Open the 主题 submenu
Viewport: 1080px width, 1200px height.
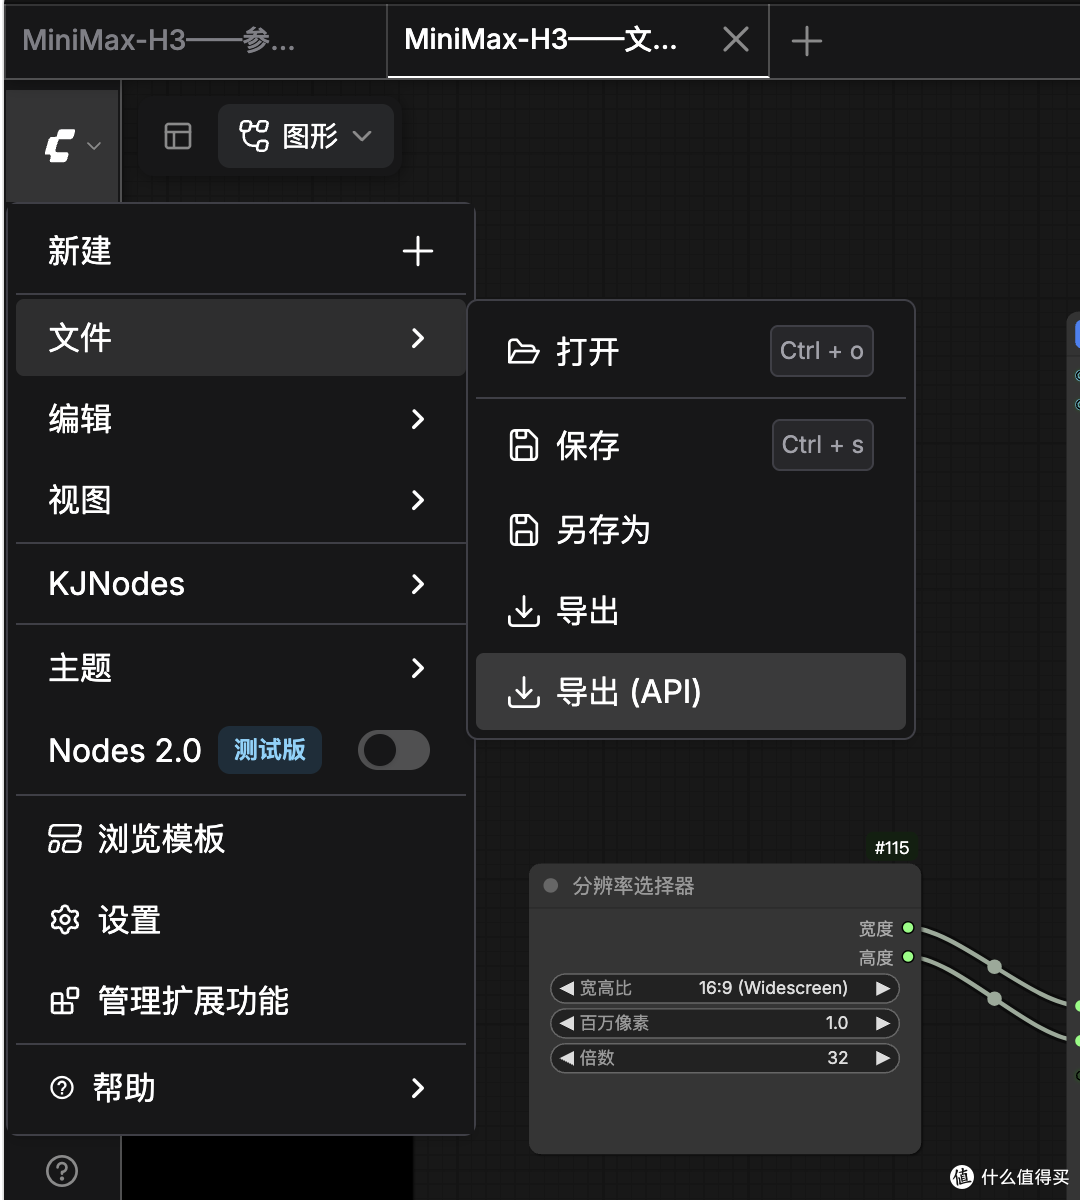coord(241,668)
